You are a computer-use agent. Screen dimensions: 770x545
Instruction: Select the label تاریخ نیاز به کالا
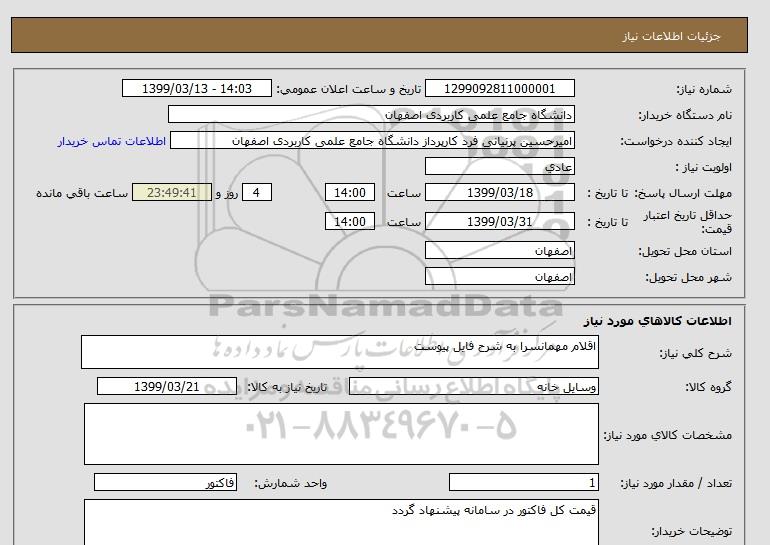click(x=287, y=387)
